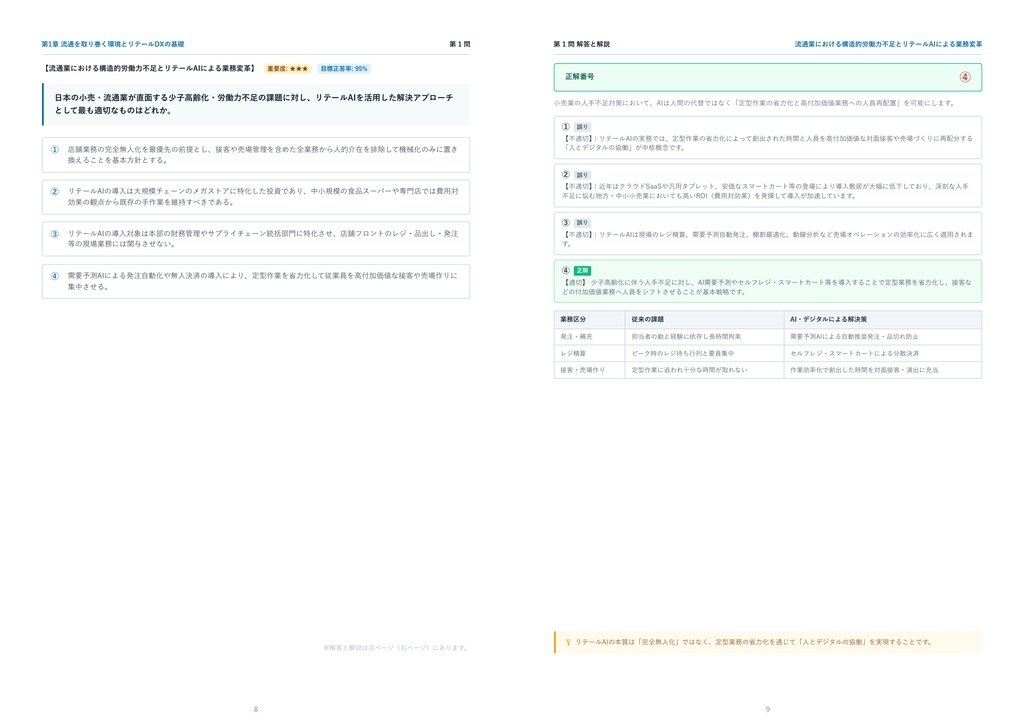This screenshot has width=1024, height=724.
Task: Click the 第 1 問 解答と解説 heading
Action: click(x=581, y=44)
